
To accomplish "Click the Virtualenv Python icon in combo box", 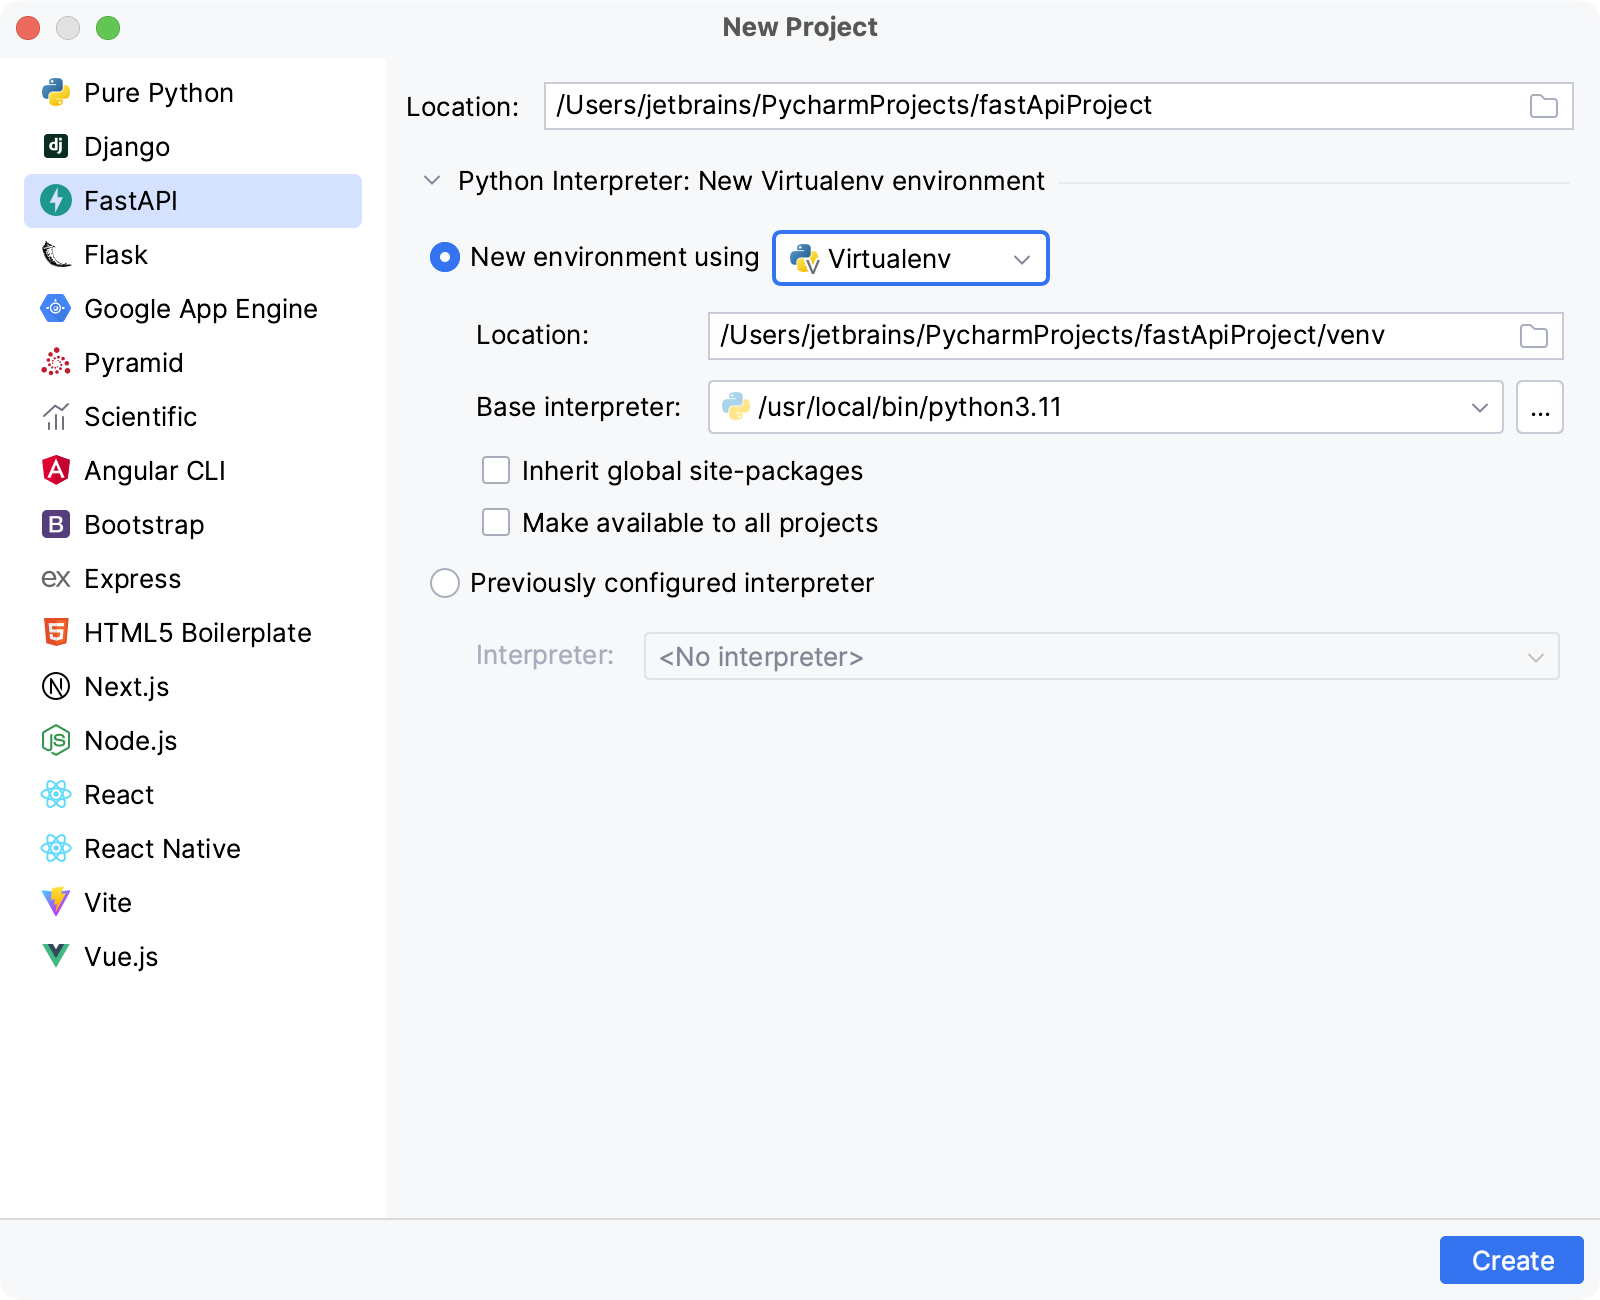I will [805, 259].
